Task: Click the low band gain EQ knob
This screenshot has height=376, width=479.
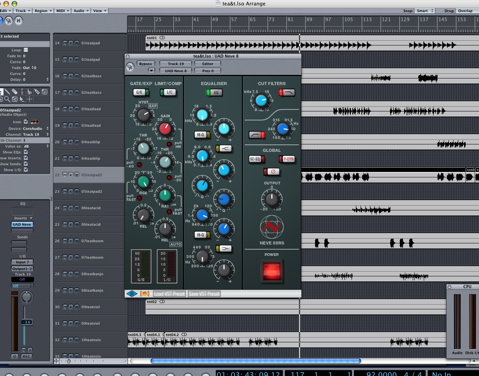Action: point(224,270)
